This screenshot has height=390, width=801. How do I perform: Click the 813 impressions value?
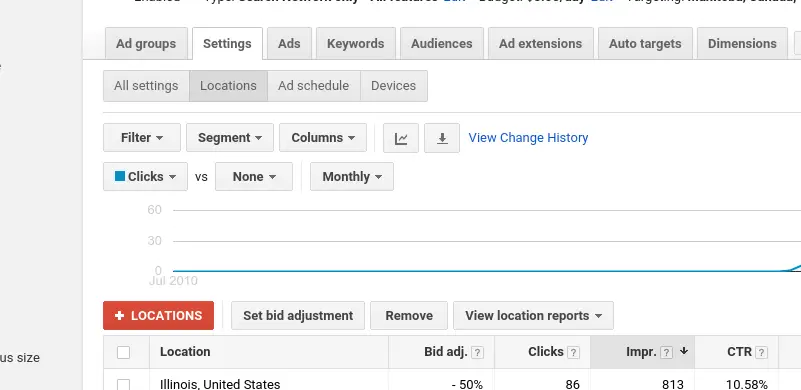click(x=672, y=384)
